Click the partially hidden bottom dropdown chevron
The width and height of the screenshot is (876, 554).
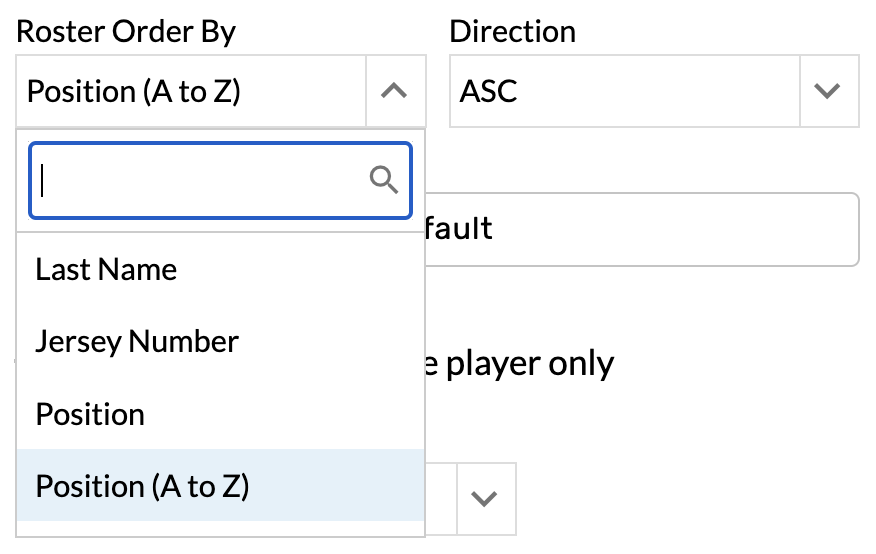click(x=485, y=498)
